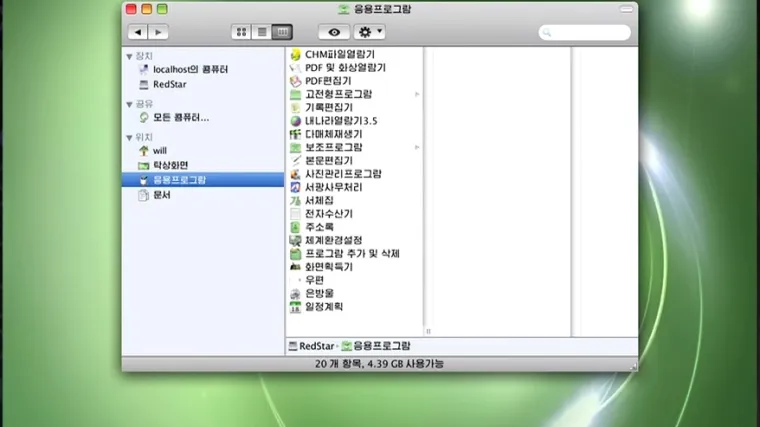
Task: Switch to list view mode
Action: click(262, 33)
